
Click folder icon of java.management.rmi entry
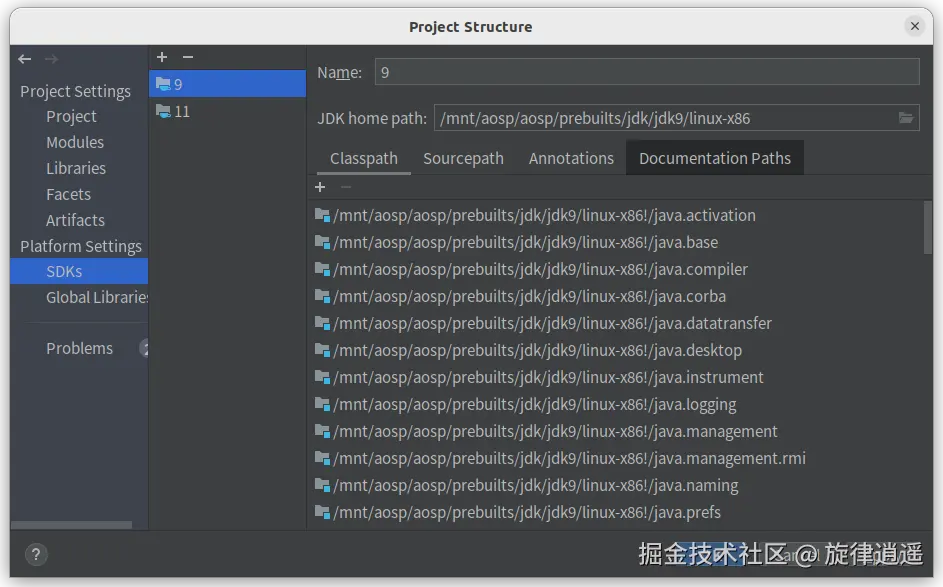tap(322, 458)
